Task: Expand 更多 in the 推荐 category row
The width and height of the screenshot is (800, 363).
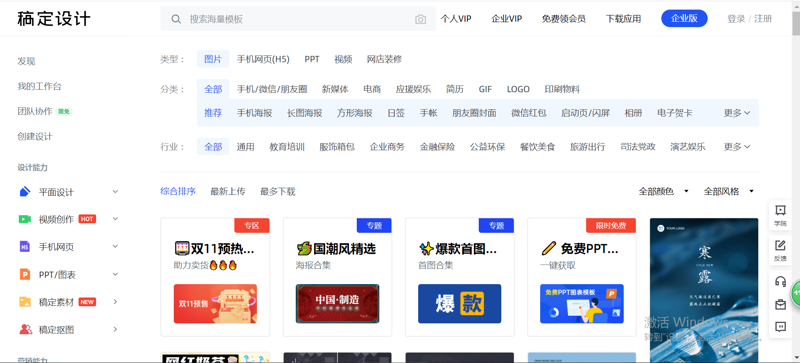Action: coord(737,113)
